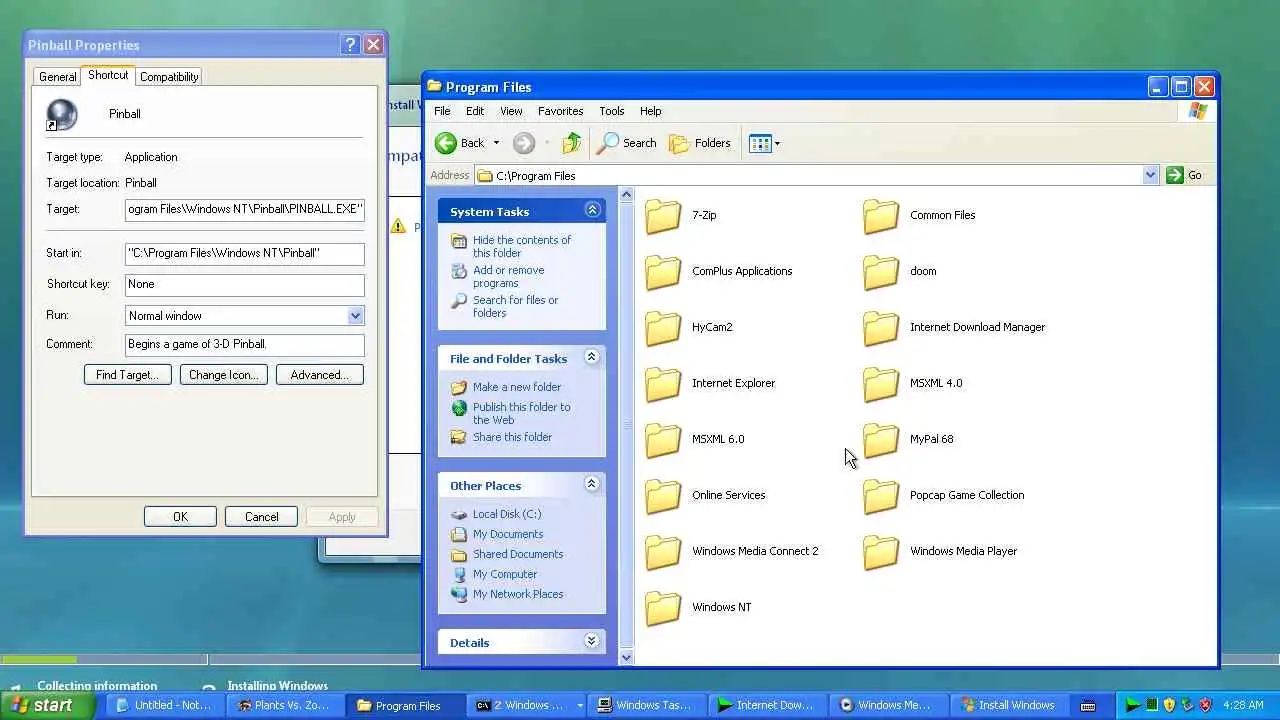This screenshot has width=1280, height=720.
Task: Open the address bar dropdown arrow
Action: click(1150, 175)
